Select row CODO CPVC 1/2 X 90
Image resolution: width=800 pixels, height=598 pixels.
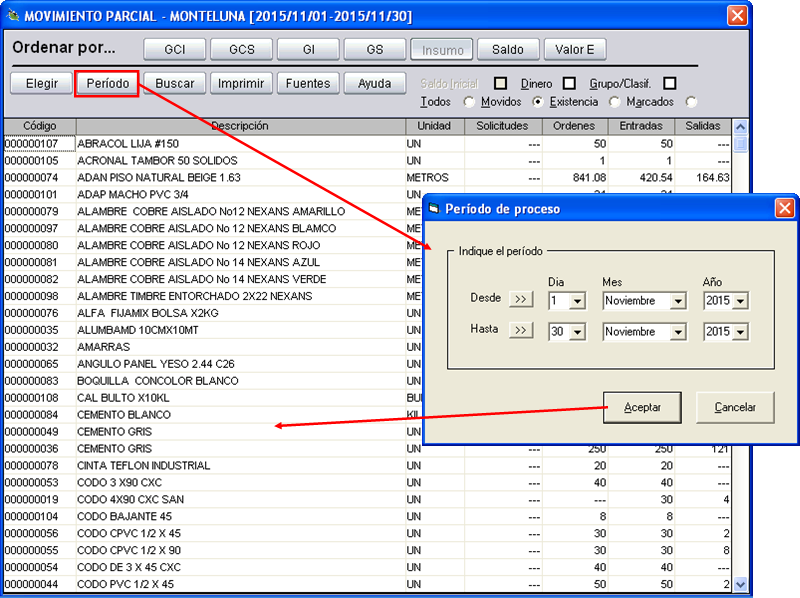point(367,551)
